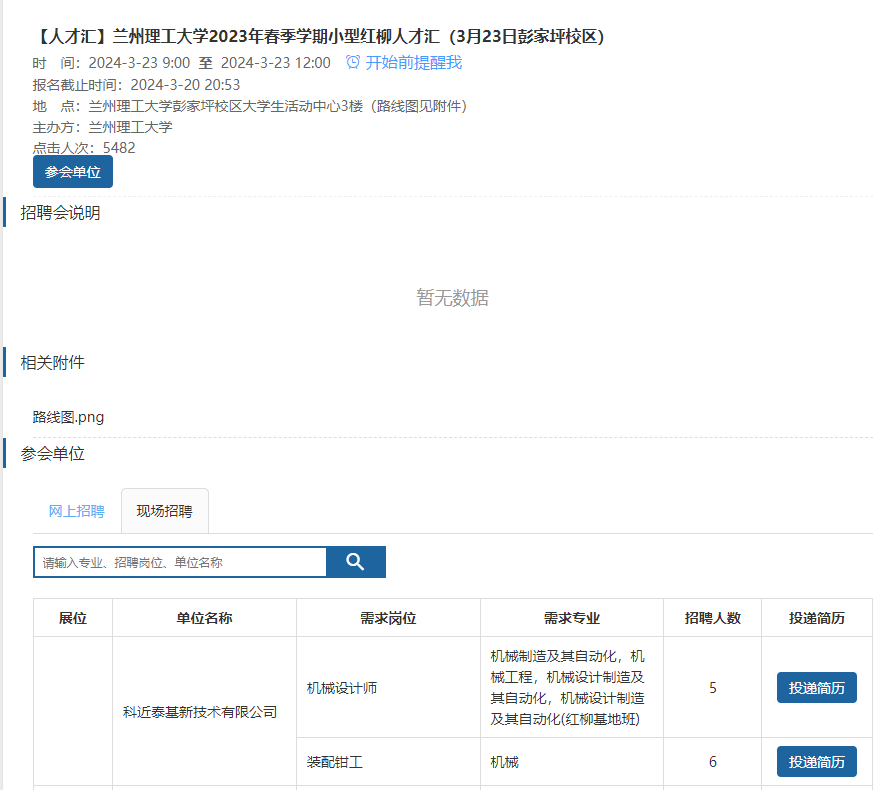873x790 pixels.
Task: Click the 报名截止时间 deadline line
Action: (136, 85)
